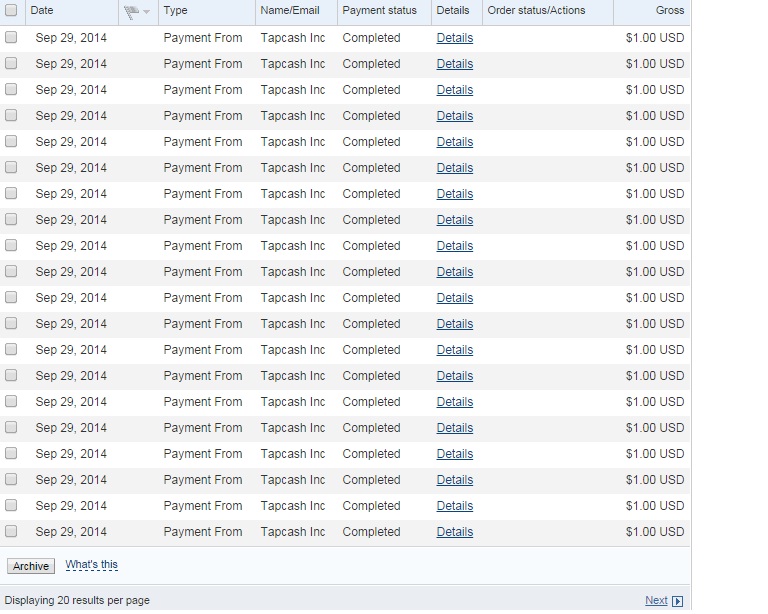Click the Details column header

pos(453,10)
